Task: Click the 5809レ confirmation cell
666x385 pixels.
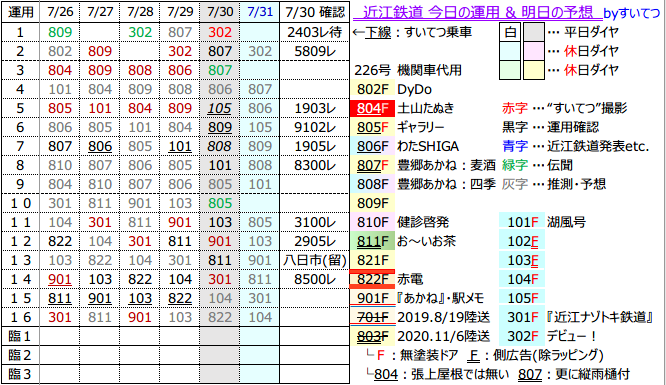Action: coord(315,51)
